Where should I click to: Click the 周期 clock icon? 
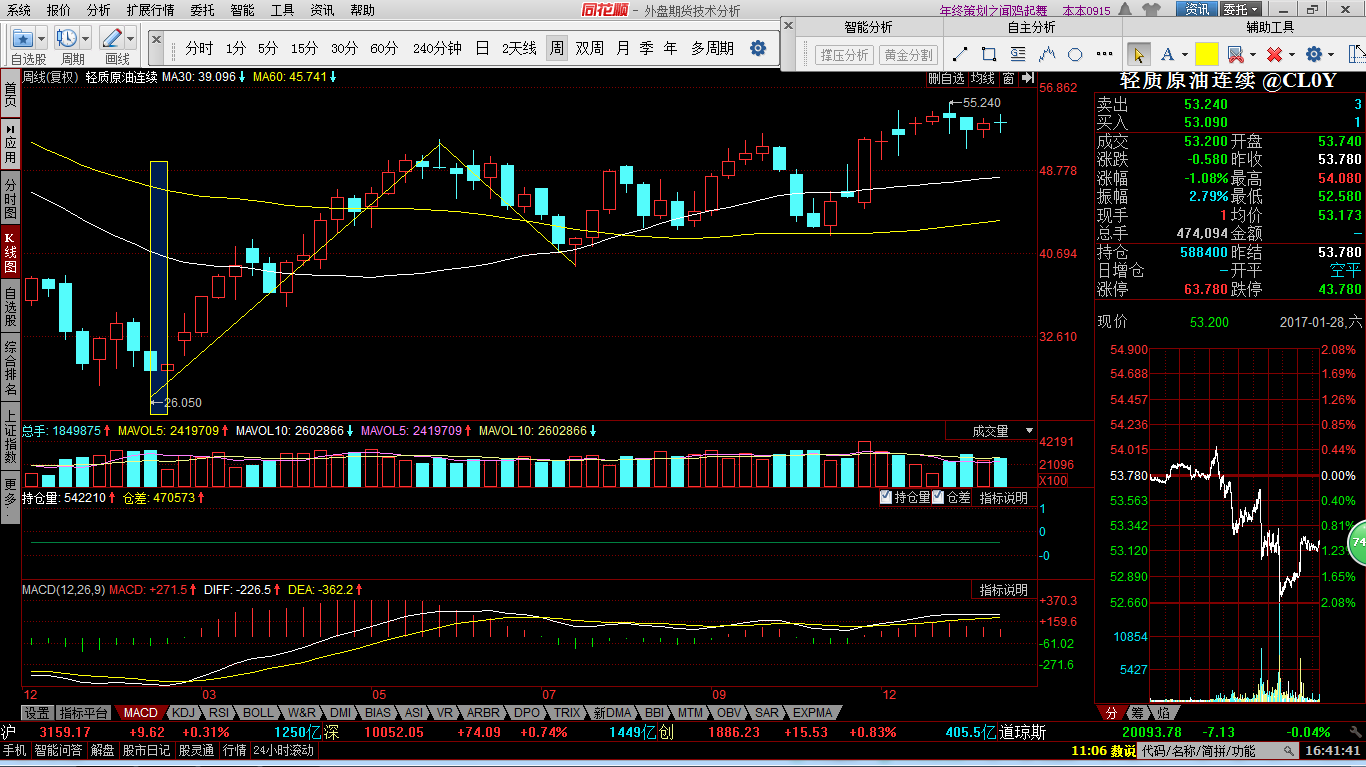click(67, 39)
